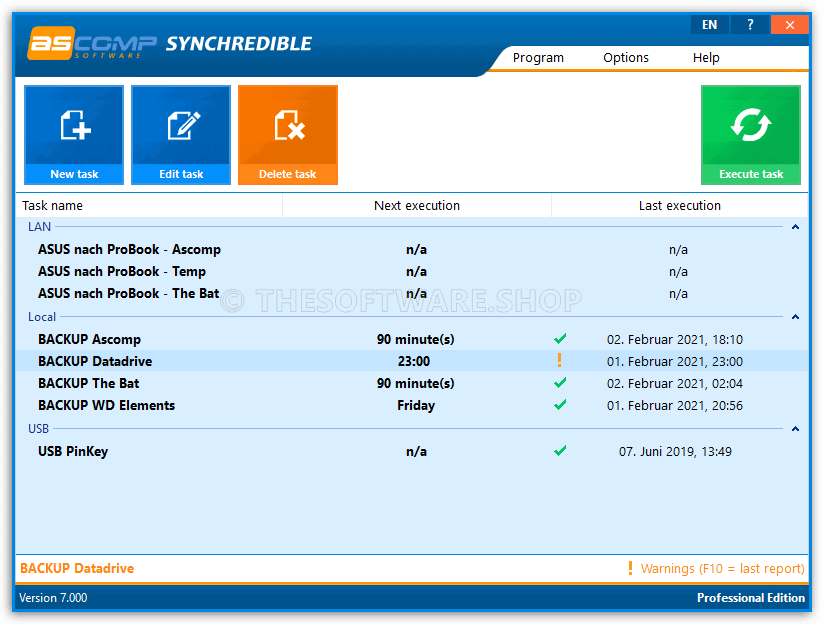Click '90 minute(s)' on BACKUP Ascomp row
This screenshot has height=624, width=824.
416,340
